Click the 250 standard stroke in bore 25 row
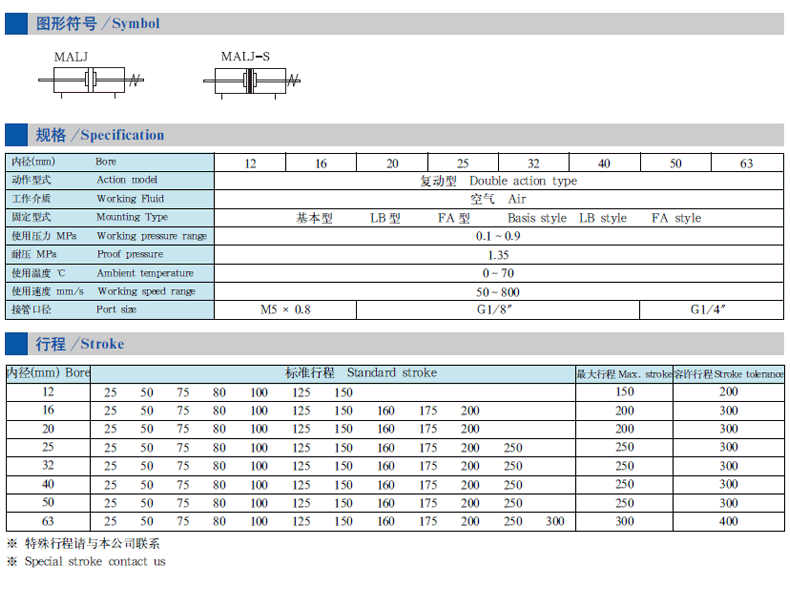 513,448
